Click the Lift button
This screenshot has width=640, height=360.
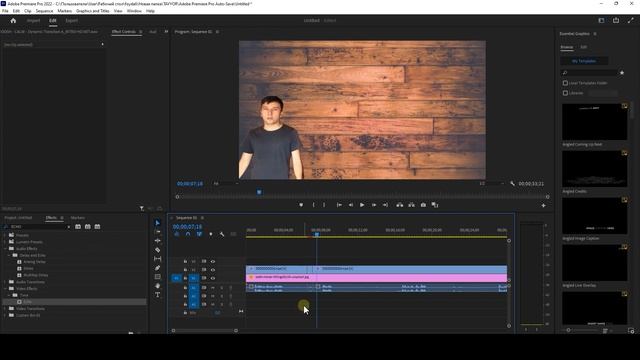[x=400, y=205]
